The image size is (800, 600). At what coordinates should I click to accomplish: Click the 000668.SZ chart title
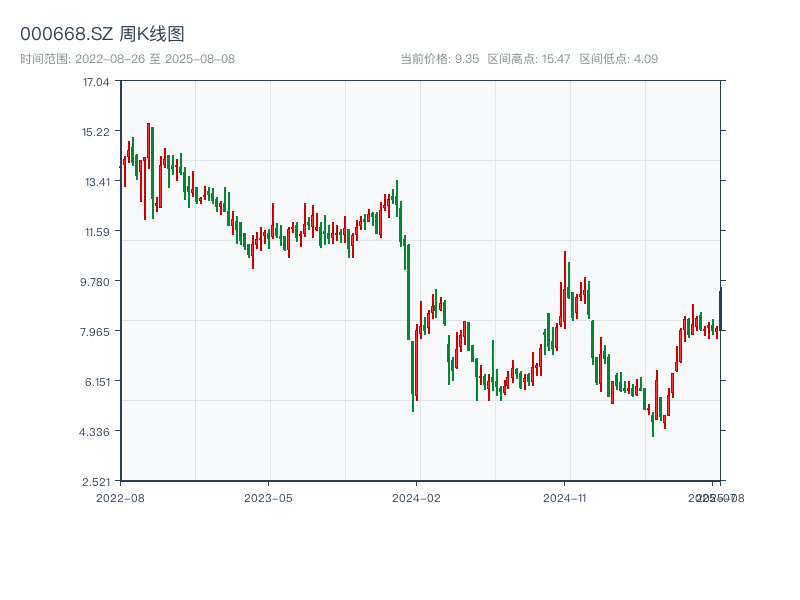pyautogui.click(x=102, y=35)
